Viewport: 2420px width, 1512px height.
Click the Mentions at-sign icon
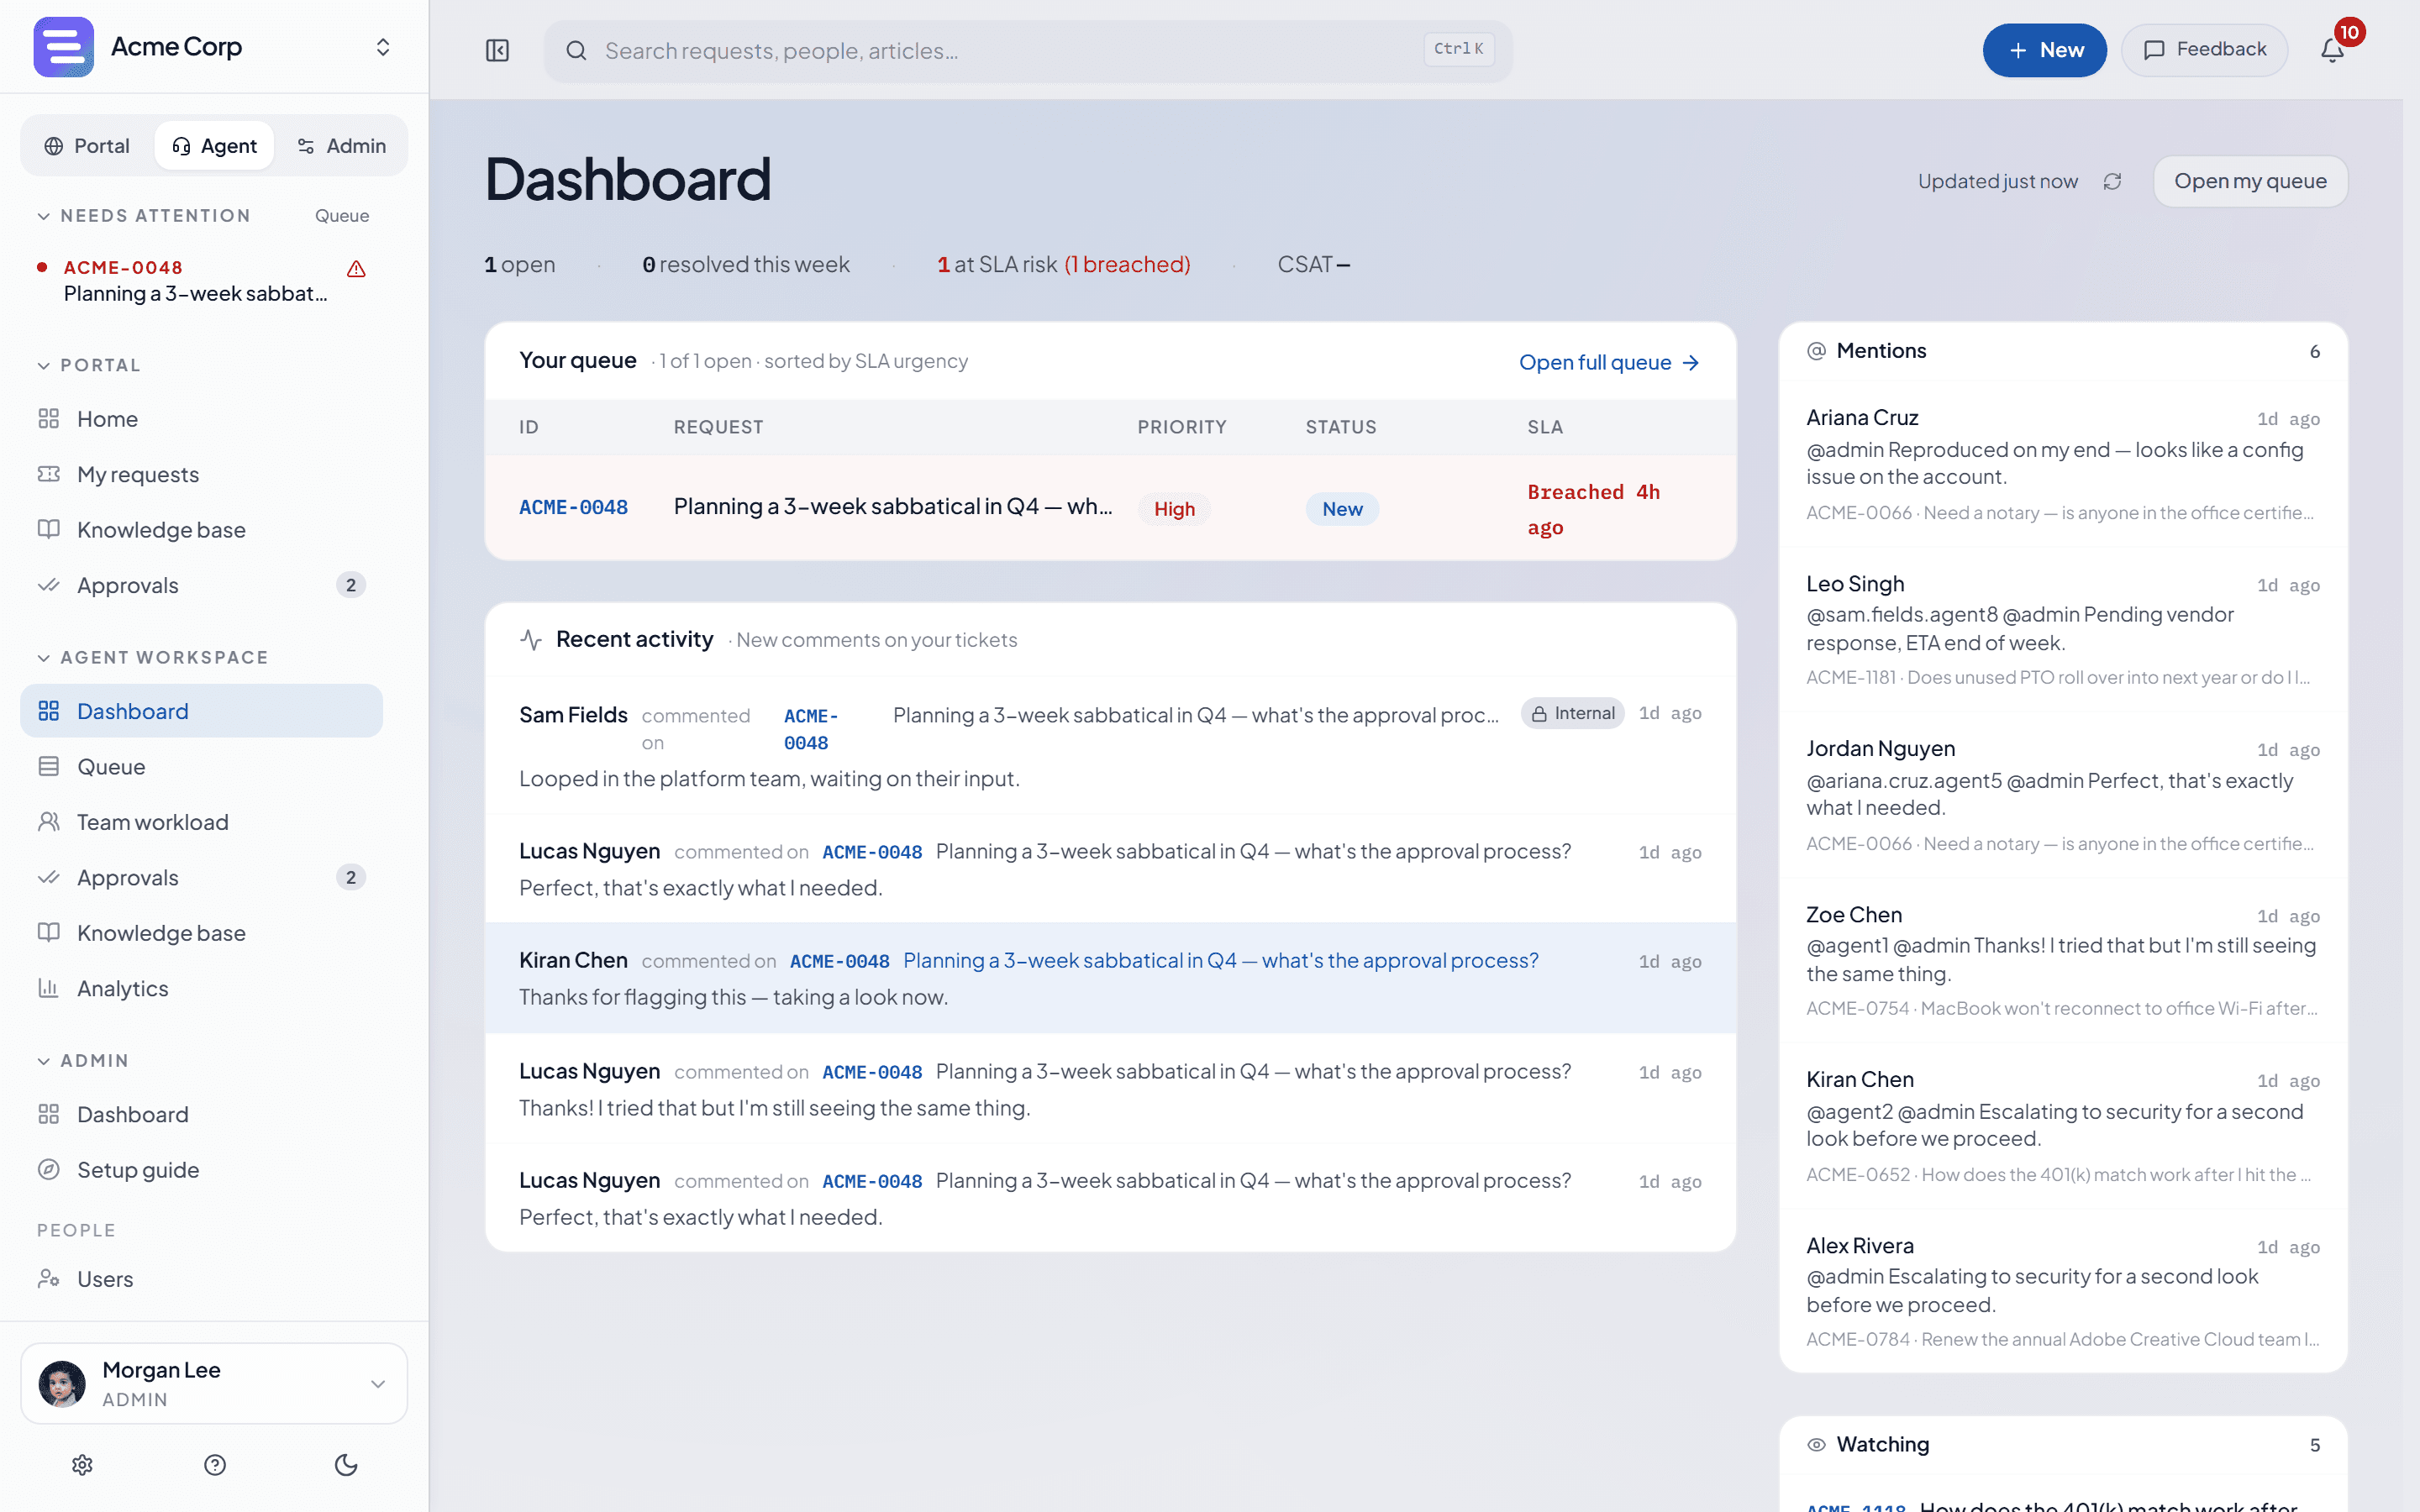pos(1816,351)
